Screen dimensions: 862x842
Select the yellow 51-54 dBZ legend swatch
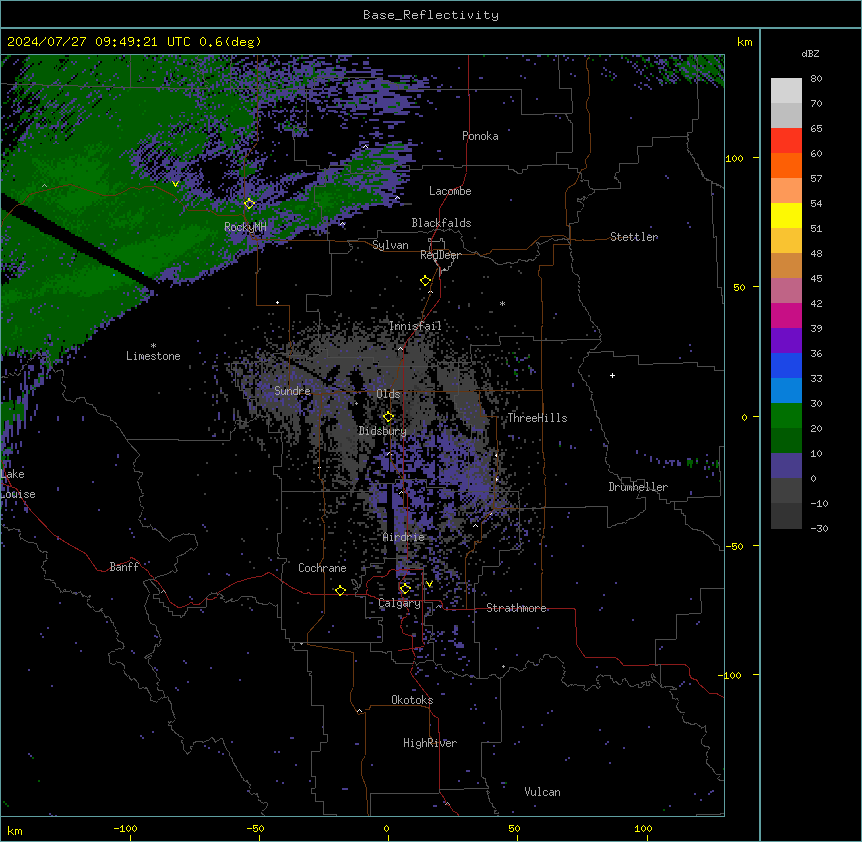pyautogui.click(x=786, y=215)
